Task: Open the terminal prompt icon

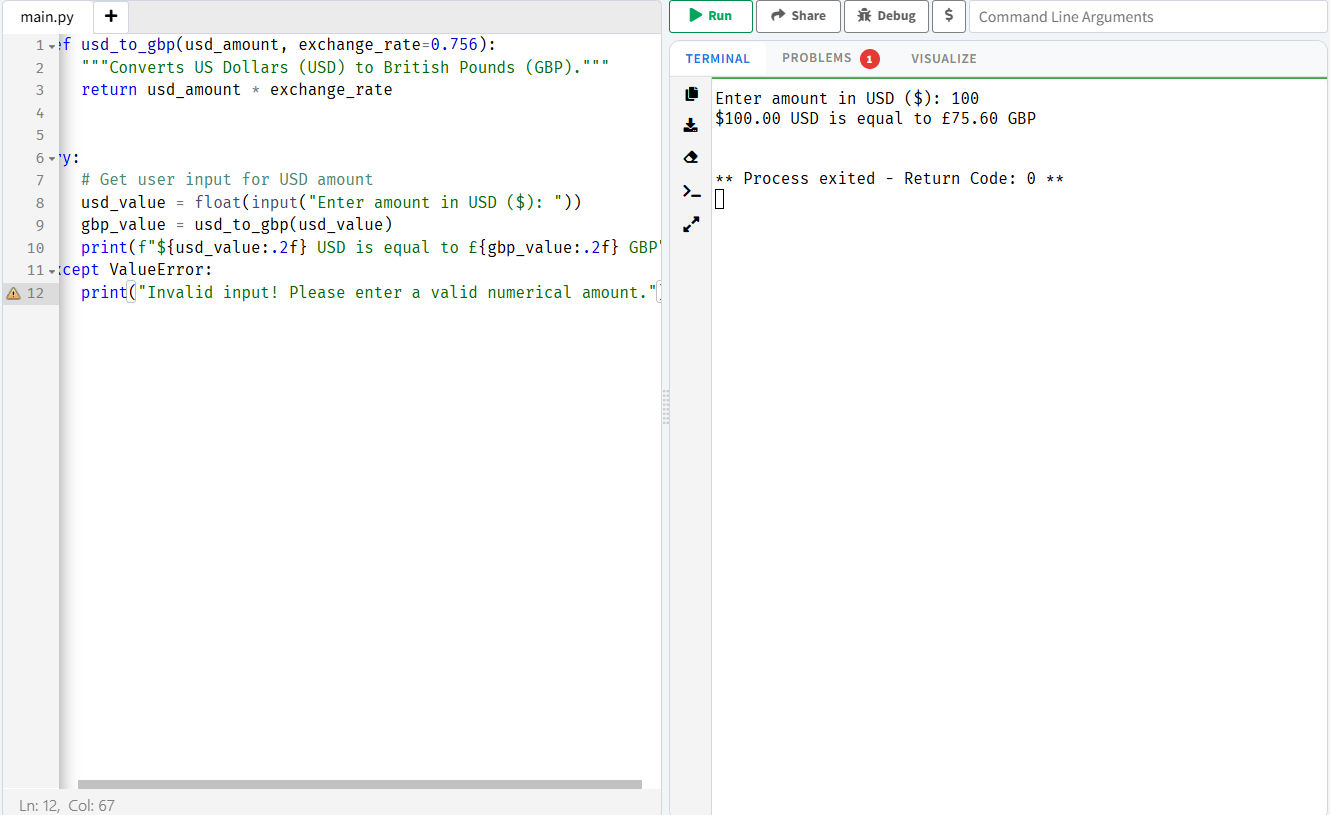Action: point(691,191)
